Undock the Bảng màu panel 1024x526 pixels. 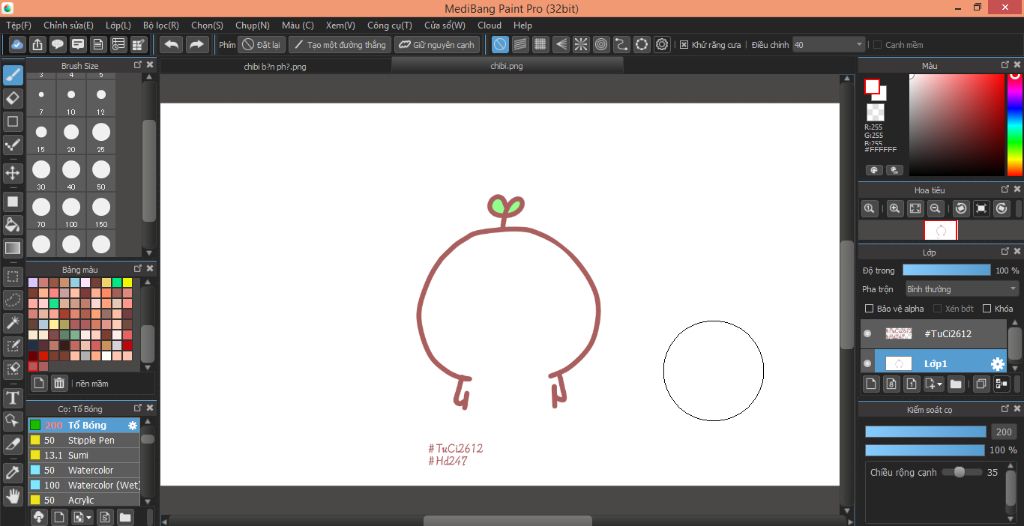pos(138,269)
